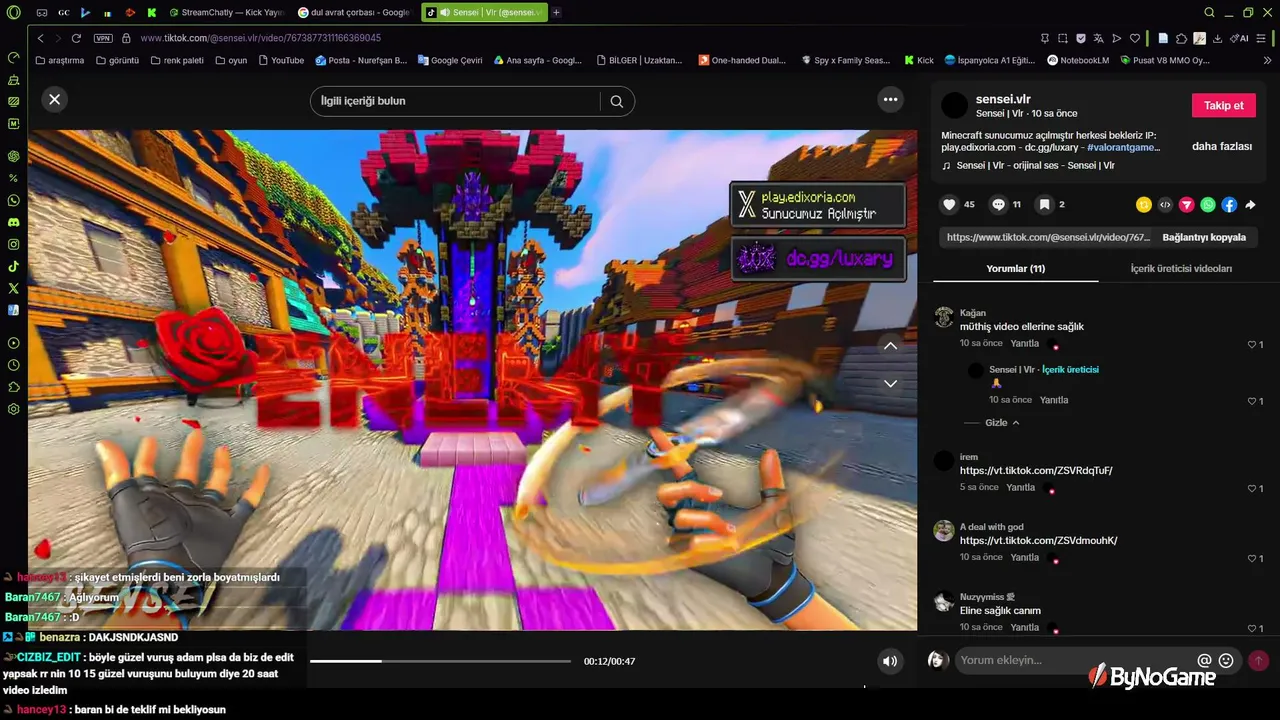Share the video via WhatsApp icon
The image size is (1280, 720).
coord(1208,205)
